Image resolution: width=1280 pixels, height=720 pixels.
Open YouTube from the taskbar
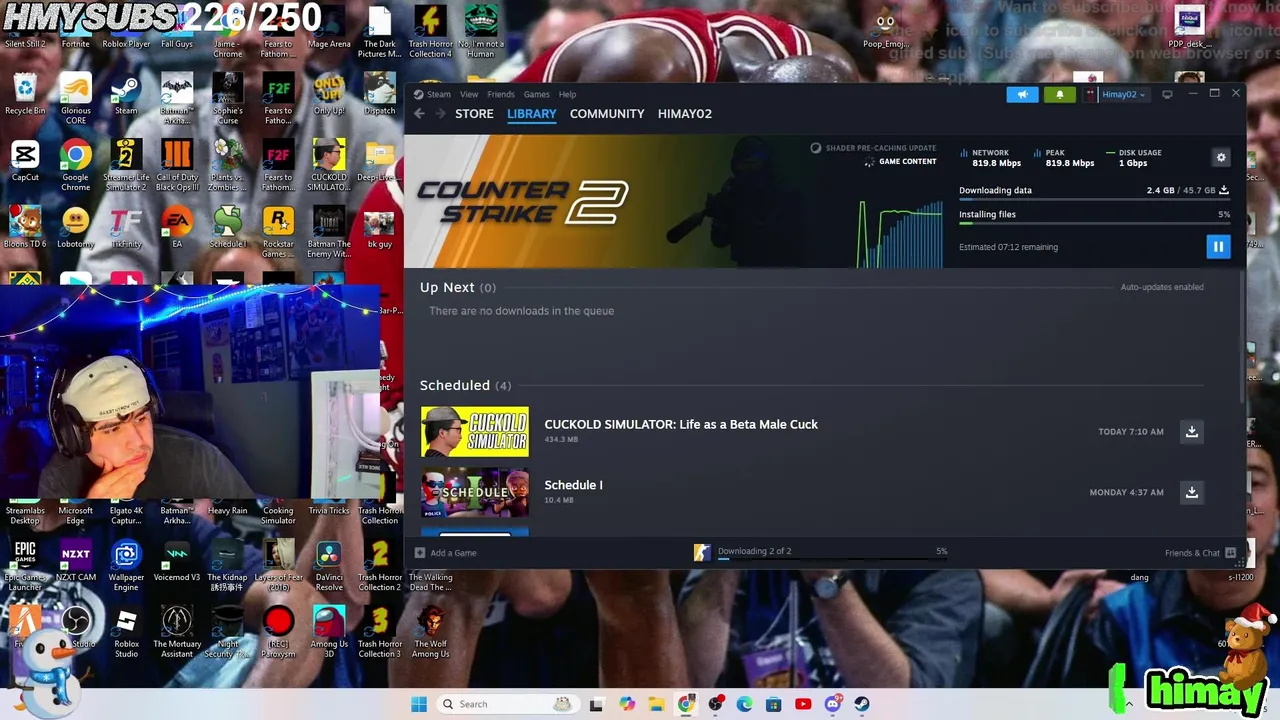(803, 704)
